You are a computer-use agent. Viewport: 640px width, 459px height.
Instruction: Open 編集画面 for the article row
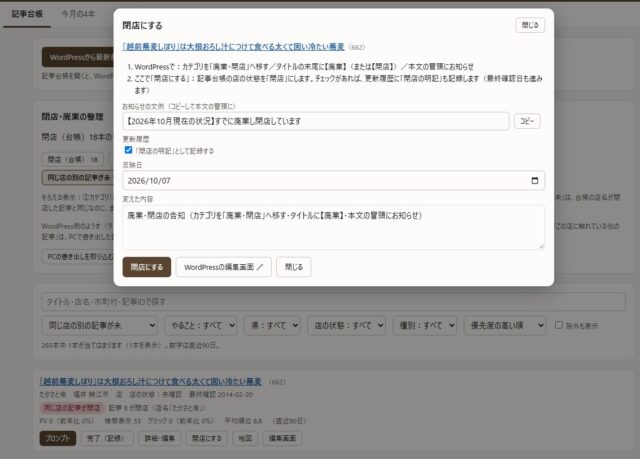(282, 438)
